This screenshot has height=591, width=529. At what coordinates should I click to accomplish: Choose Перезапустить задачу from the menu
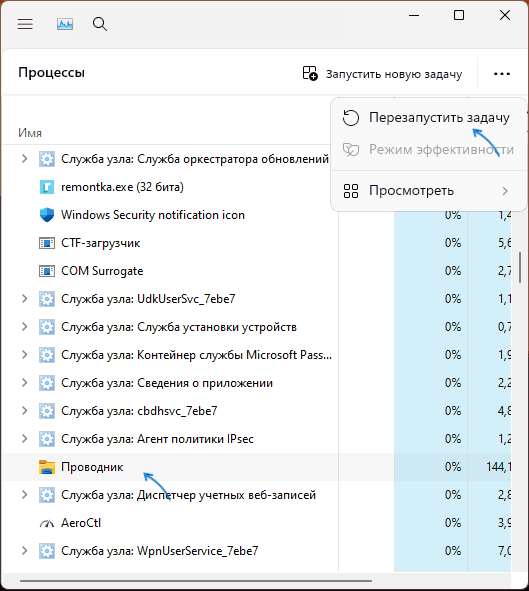pyautogui.click(x=428, y=118)
